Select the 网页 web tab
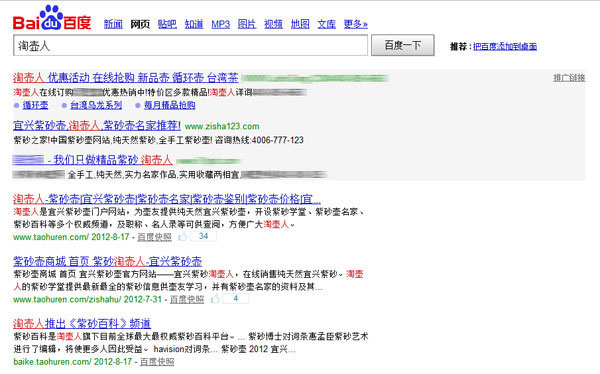This screenshot has height=374, width=600. pyautogui.click(x=140, y=24)
